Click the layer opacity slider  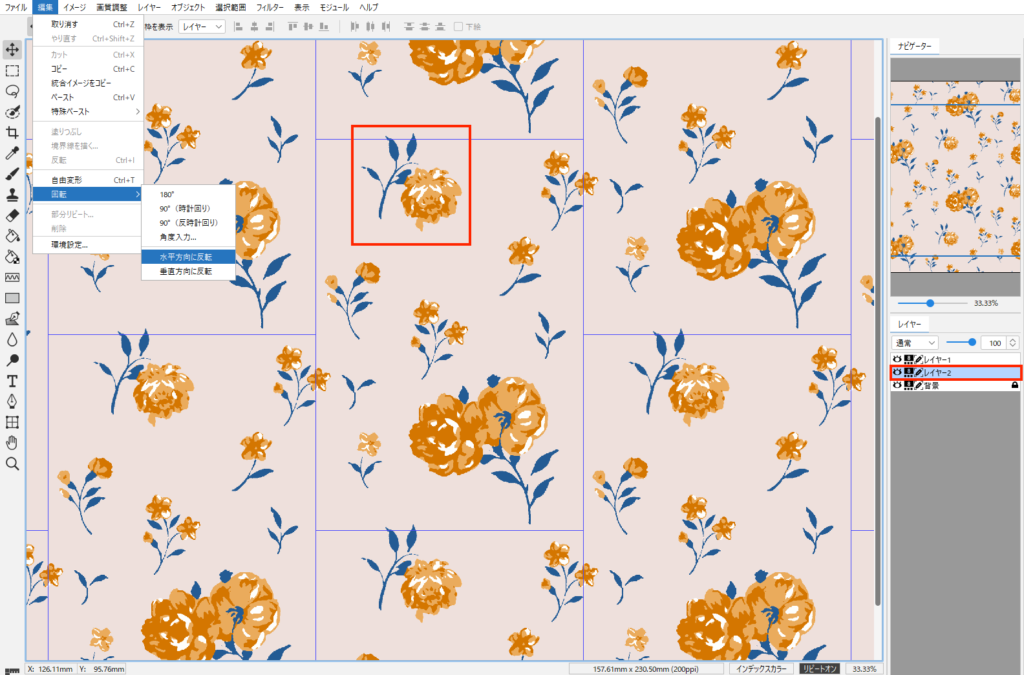(x=961, y=343)
